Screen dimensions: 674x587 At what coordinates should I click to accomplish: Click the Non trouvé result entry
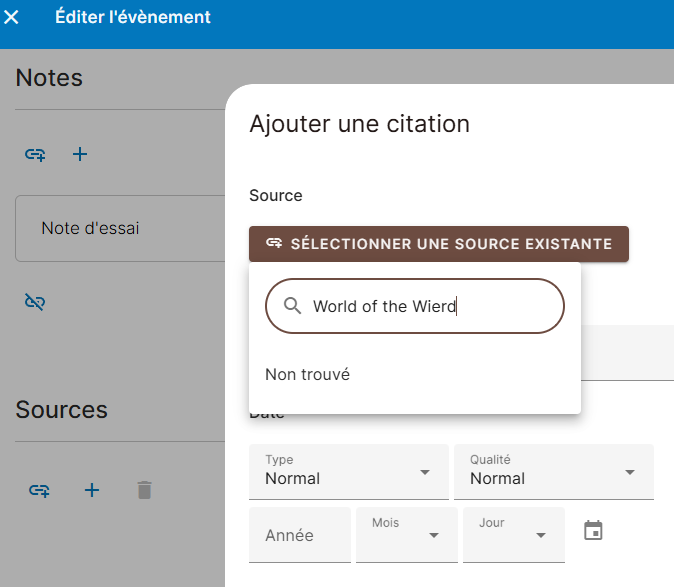click(308, 375)
